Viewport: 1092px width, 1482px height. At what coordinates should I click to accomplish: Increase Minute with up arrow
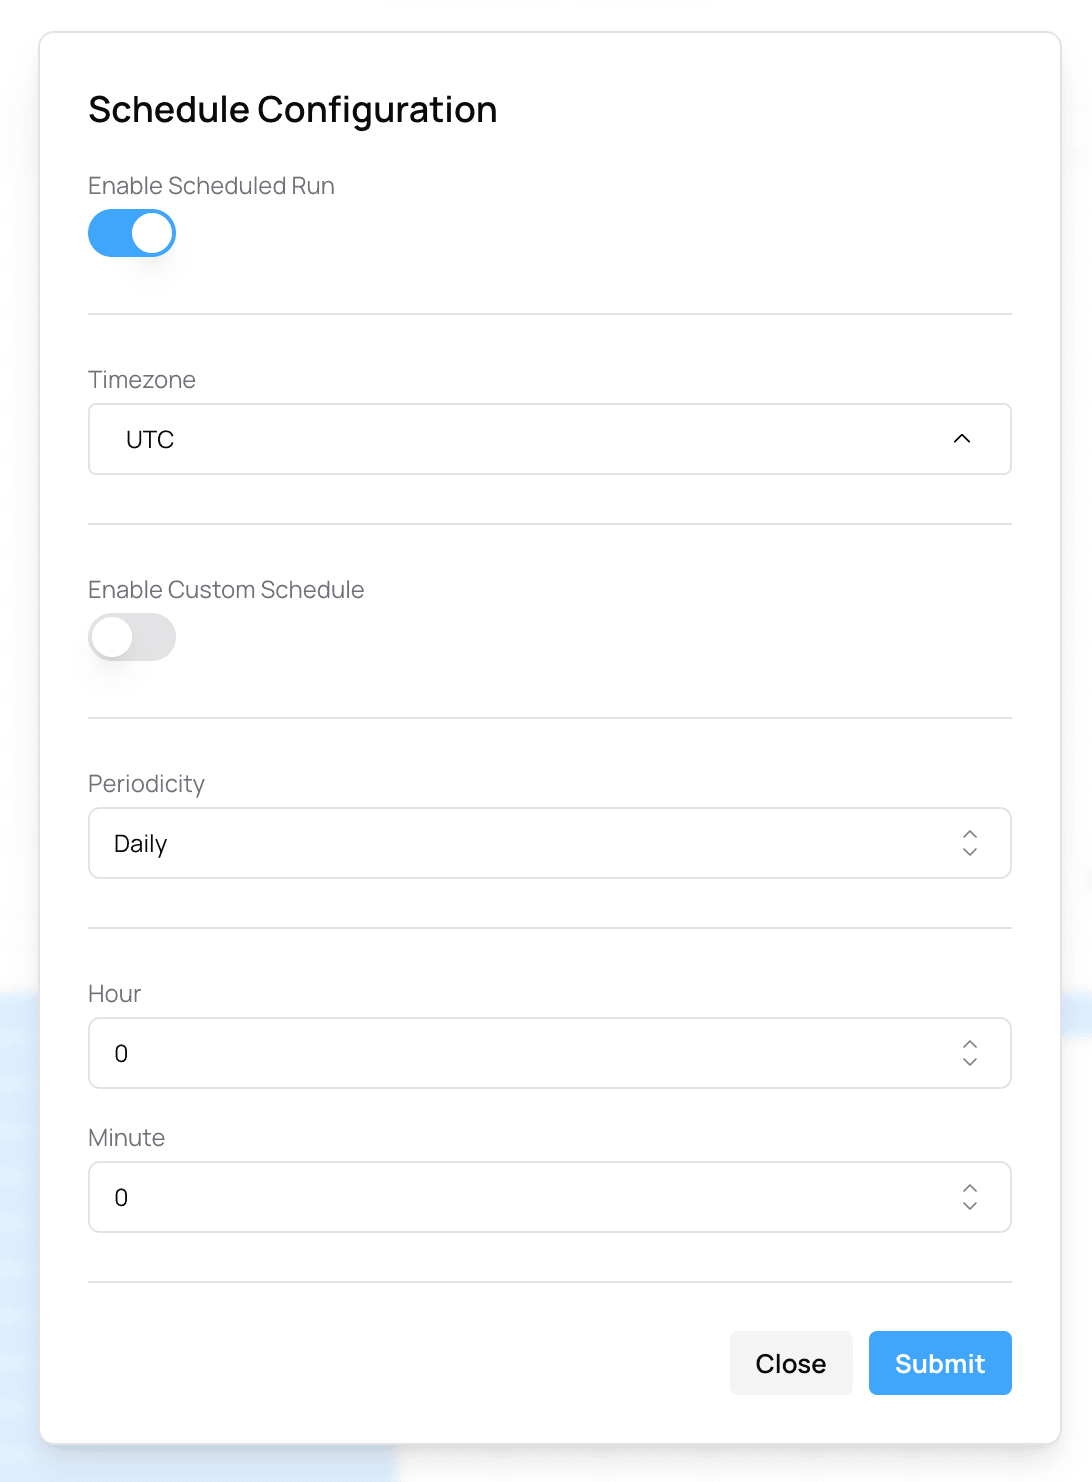[x=969, y=1188]
